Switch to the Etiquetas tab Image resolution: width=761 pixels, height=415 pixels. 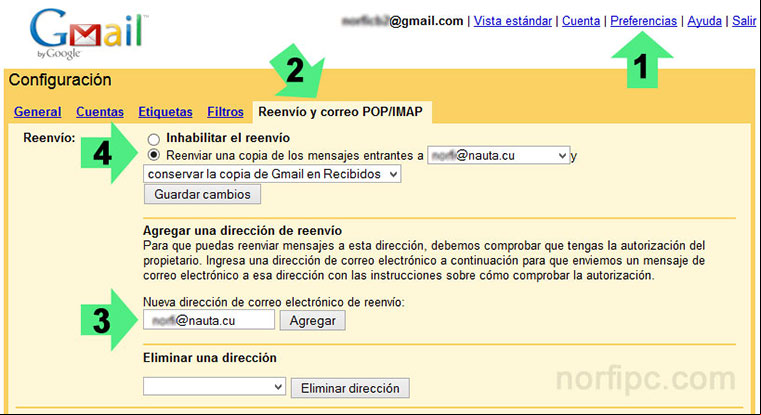[165, 112]
